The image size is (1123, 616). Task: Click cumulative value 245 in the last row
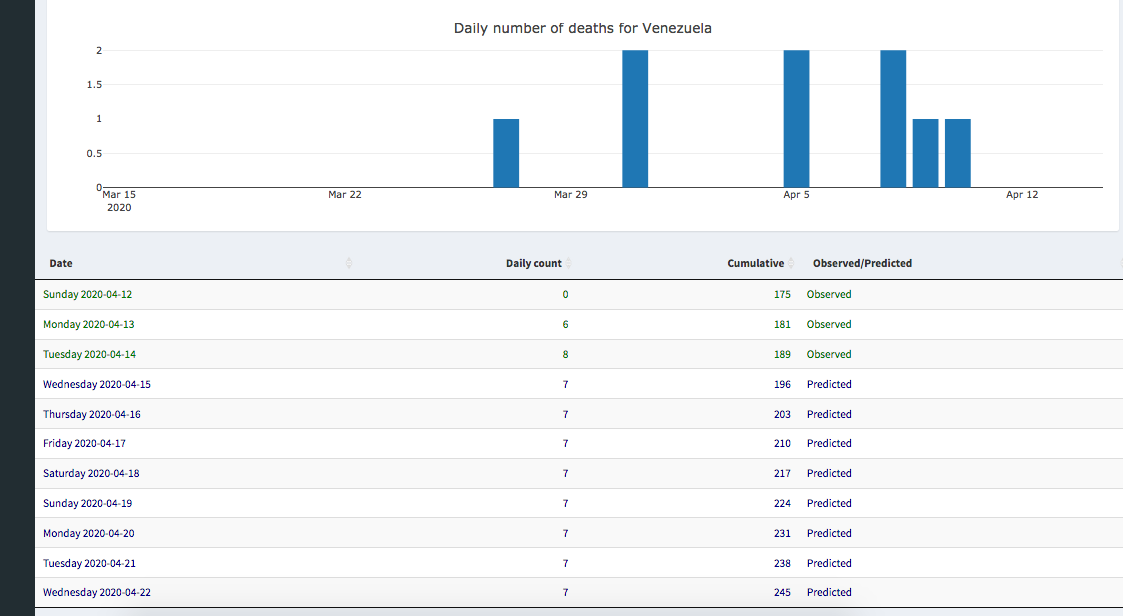[782, 592]
